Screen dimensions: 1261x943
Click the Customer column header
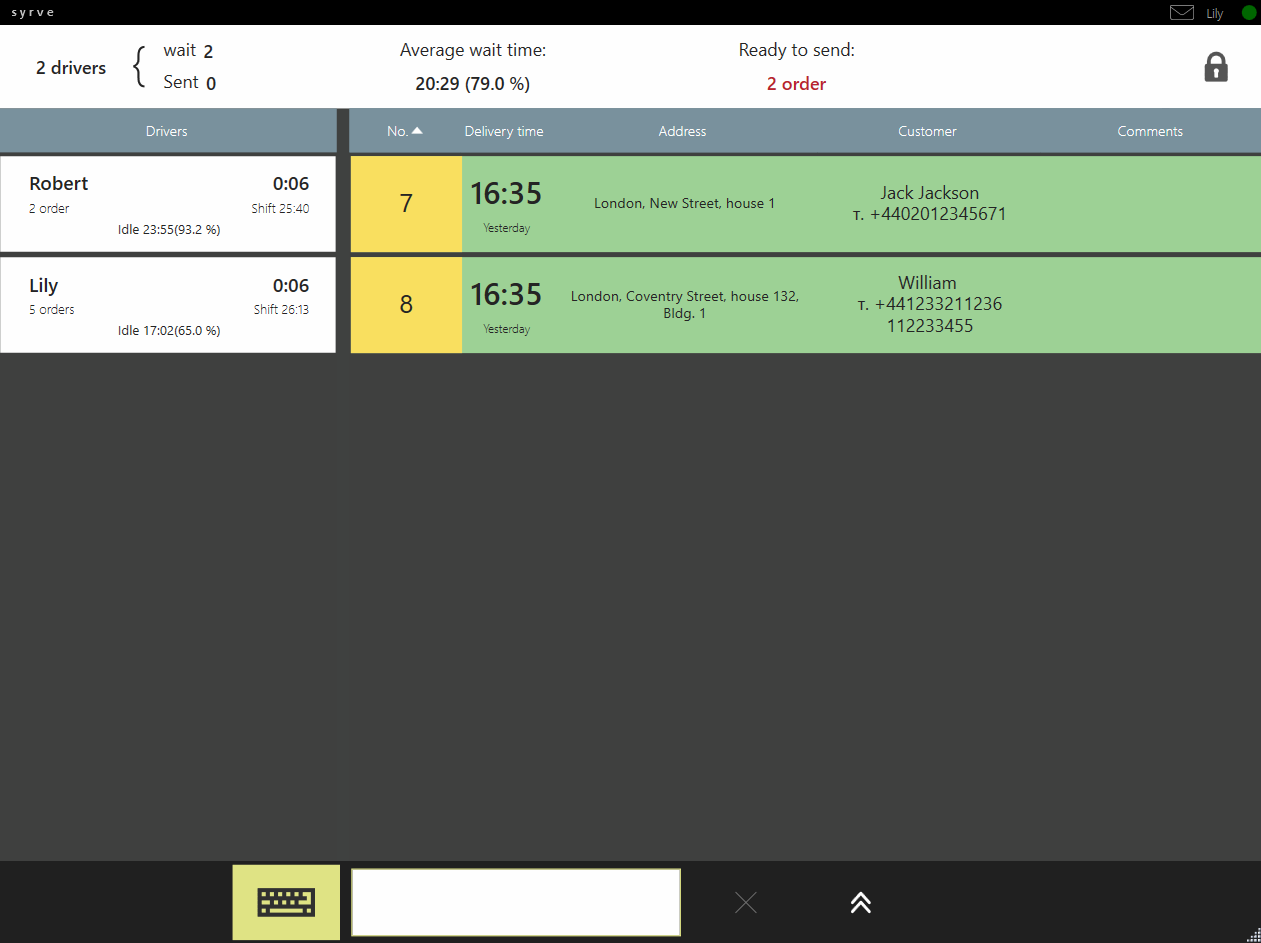pos(927,131)
